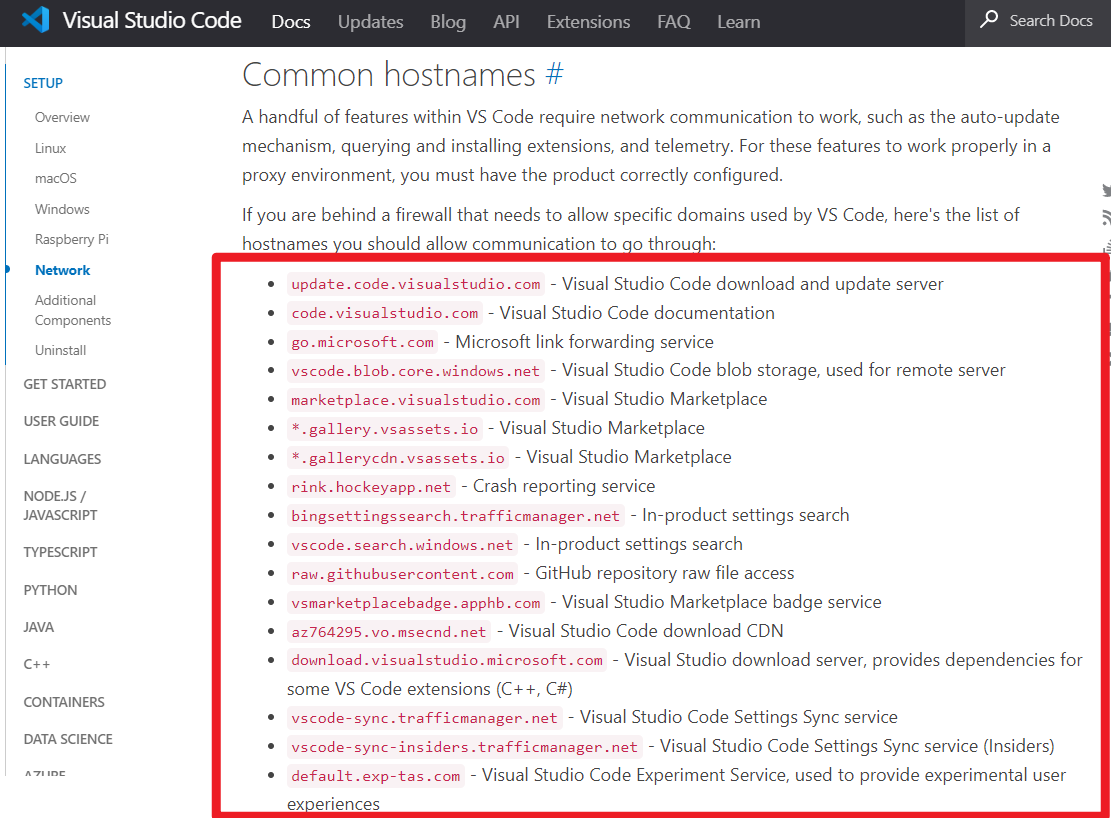Viewport: 1111px width, 818px height.
Task: Open Extensions in top navigation
Action: tap(588, 22)
